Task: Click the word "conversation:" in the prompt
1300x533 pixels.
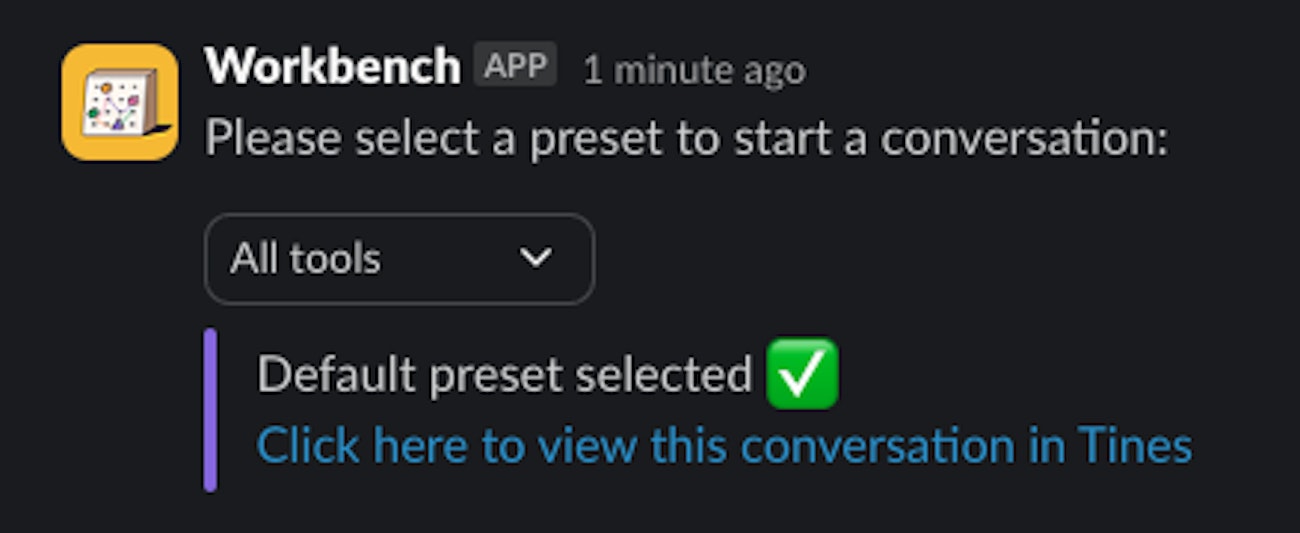Action: click(1024, 139)
